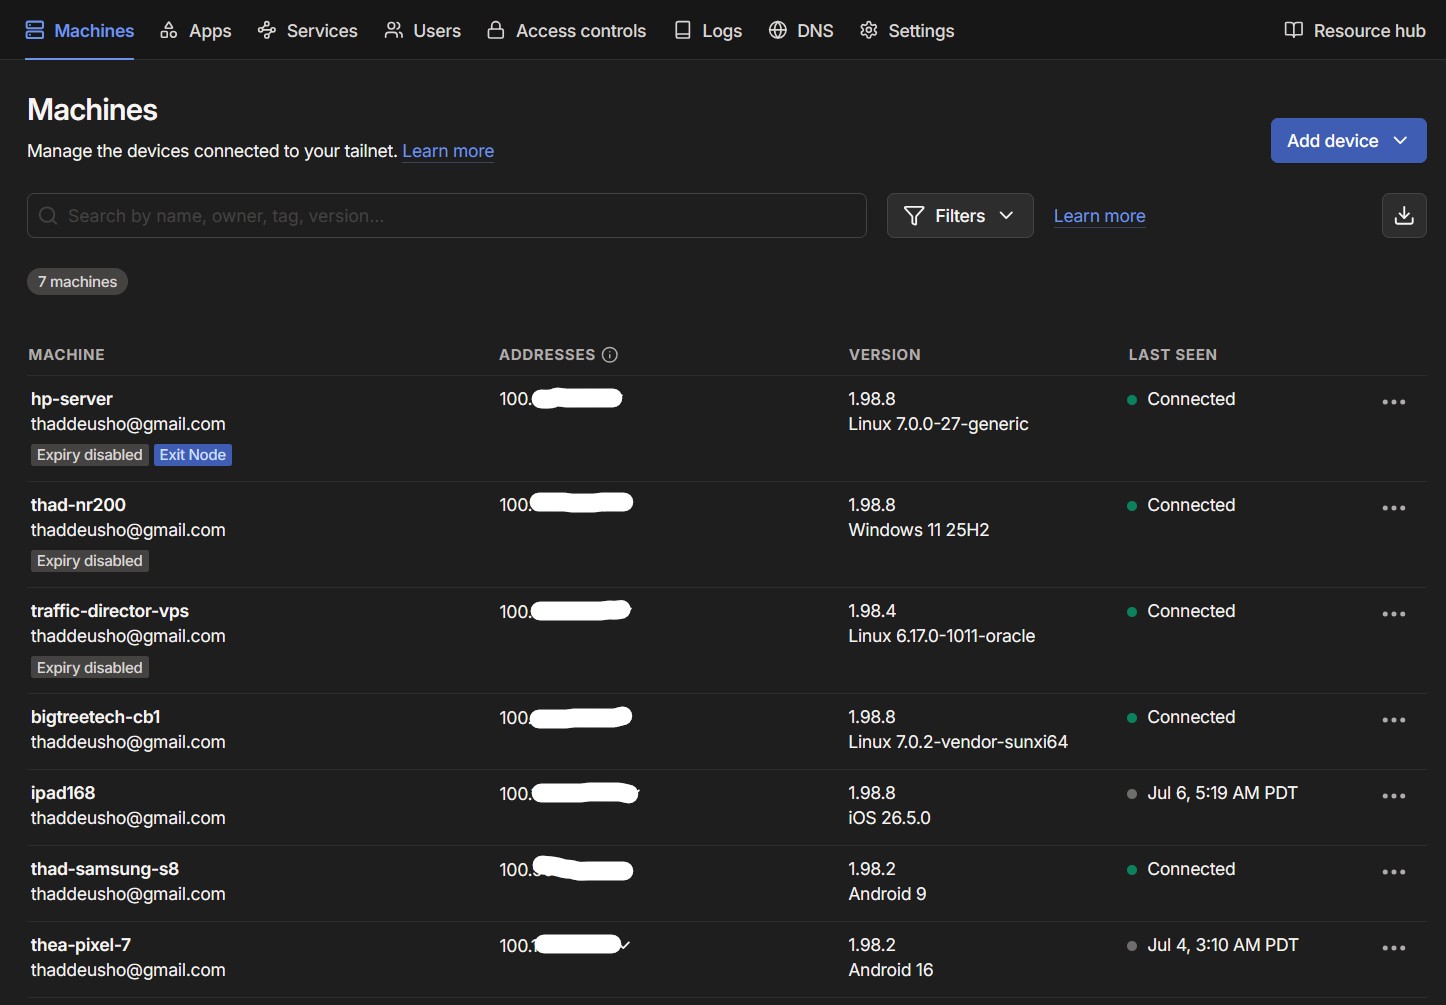Image resolution: width=1446 pixels, height=1005 pixels.
Task: Click the hp-server IP address
Action: (x=561, y=399)
